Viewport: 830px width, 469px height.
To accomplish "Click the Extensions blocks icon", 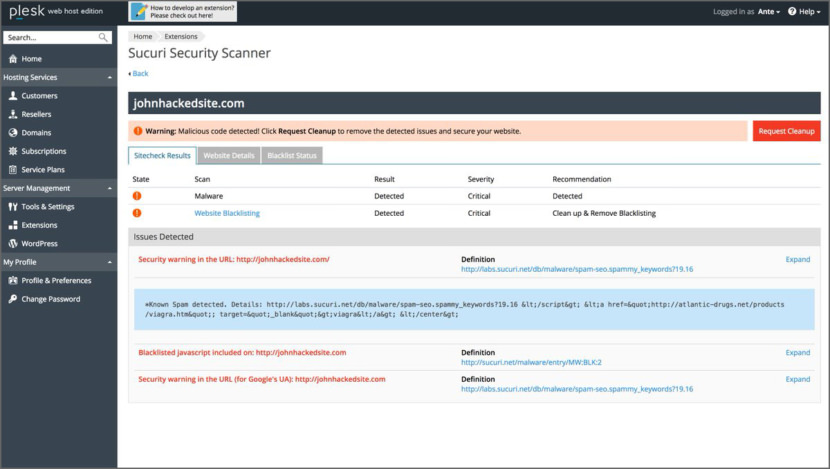I will (13, 226).
